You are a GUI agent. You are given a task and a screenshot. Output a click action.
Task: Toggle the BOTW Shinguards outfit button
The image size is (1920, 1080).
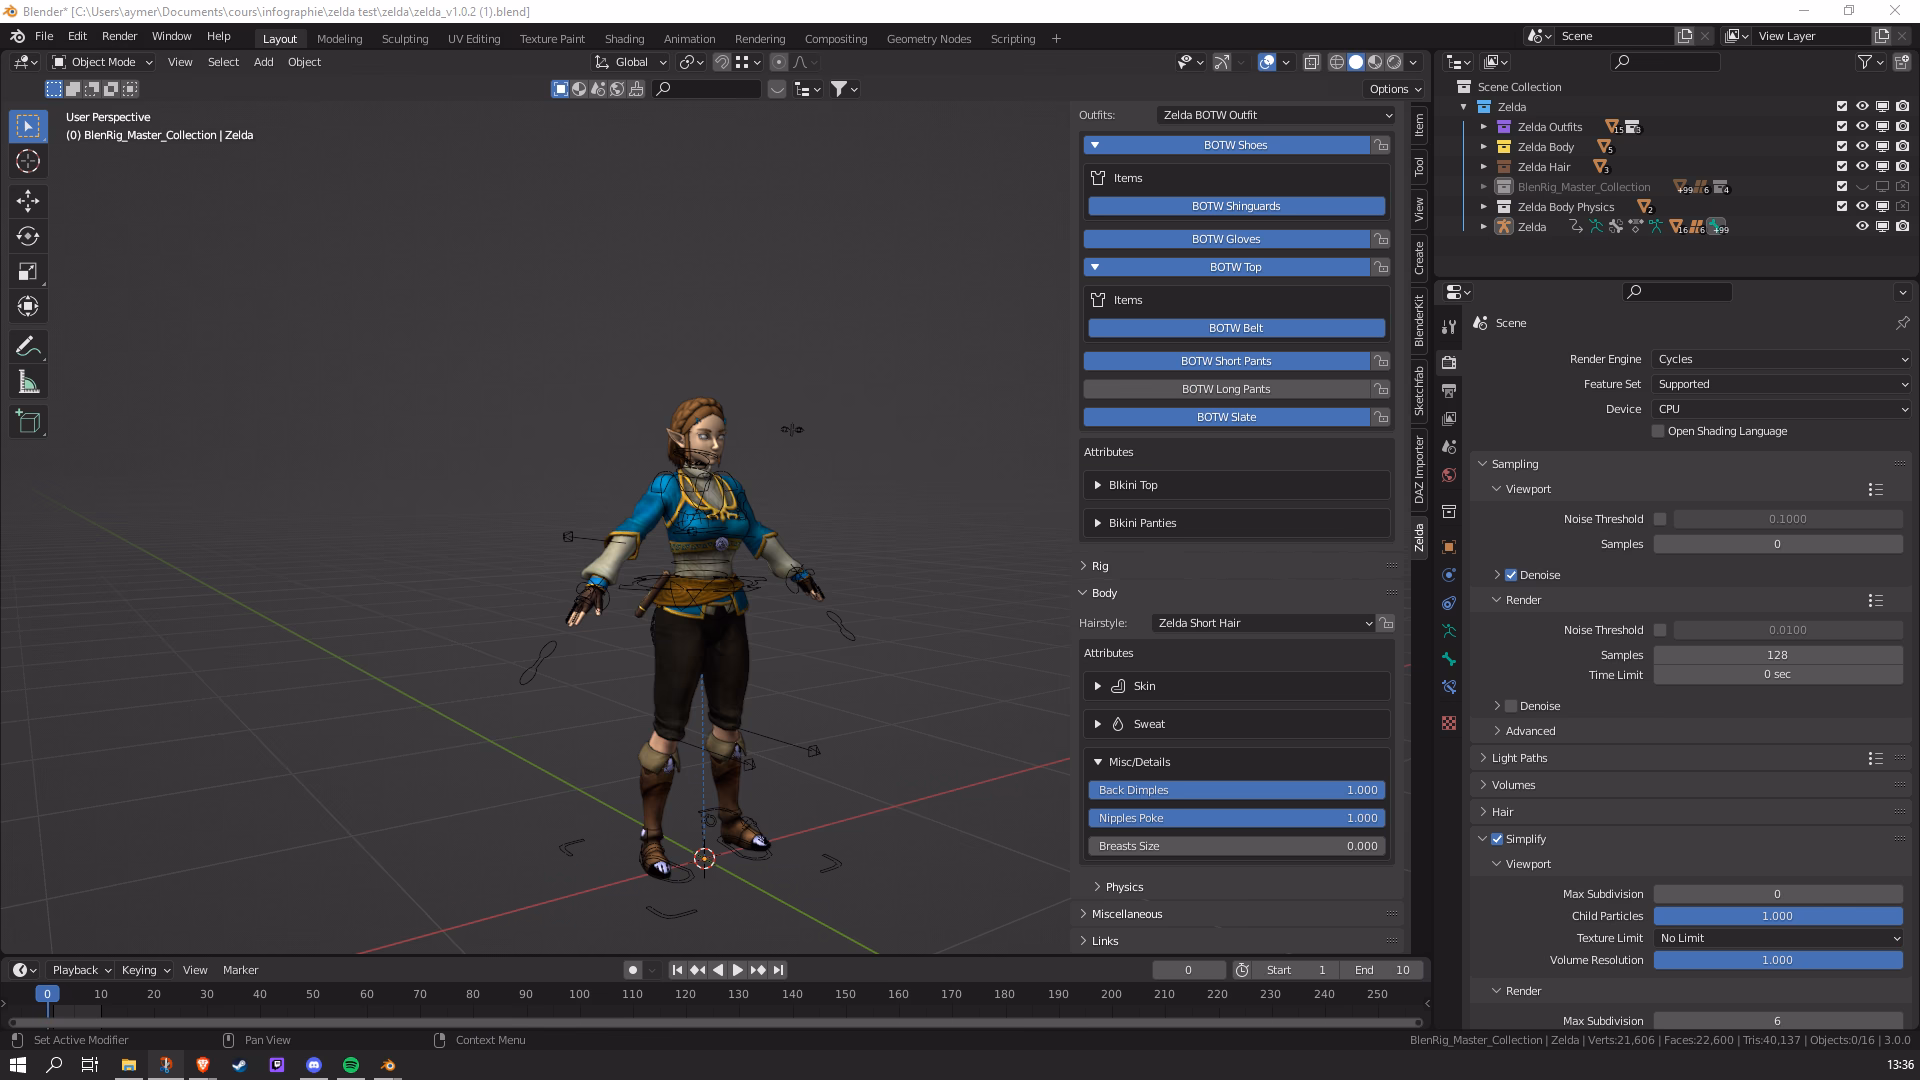[1236, 206]
